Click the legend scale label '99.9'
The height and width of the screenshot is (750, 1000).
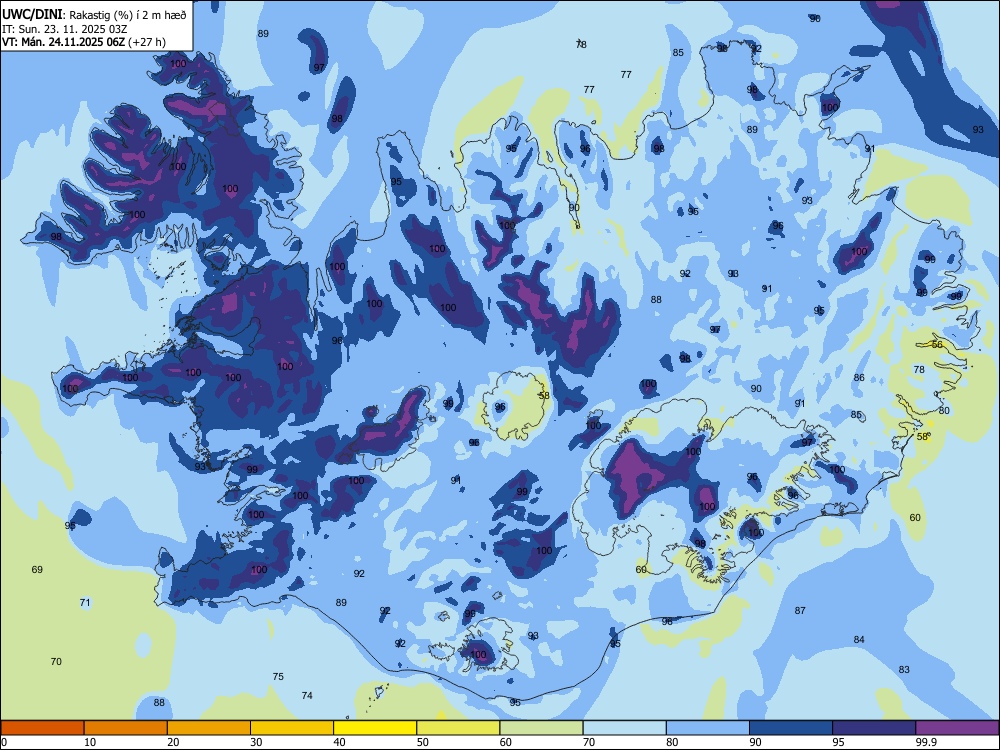pyautogui.click(x=925, y=742)
